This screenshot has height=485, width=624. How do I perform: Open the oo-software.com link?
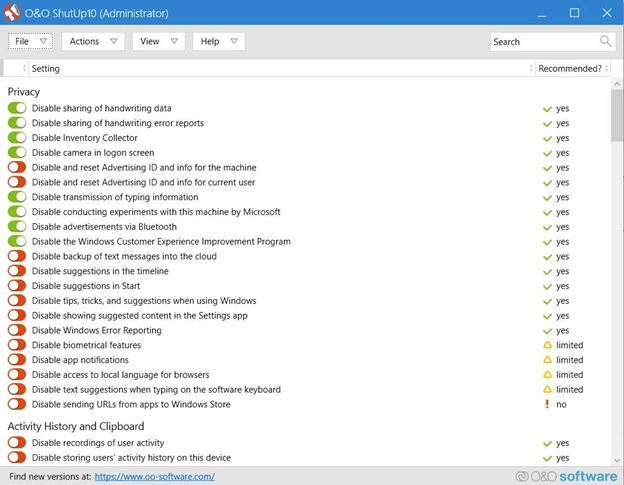154,477
